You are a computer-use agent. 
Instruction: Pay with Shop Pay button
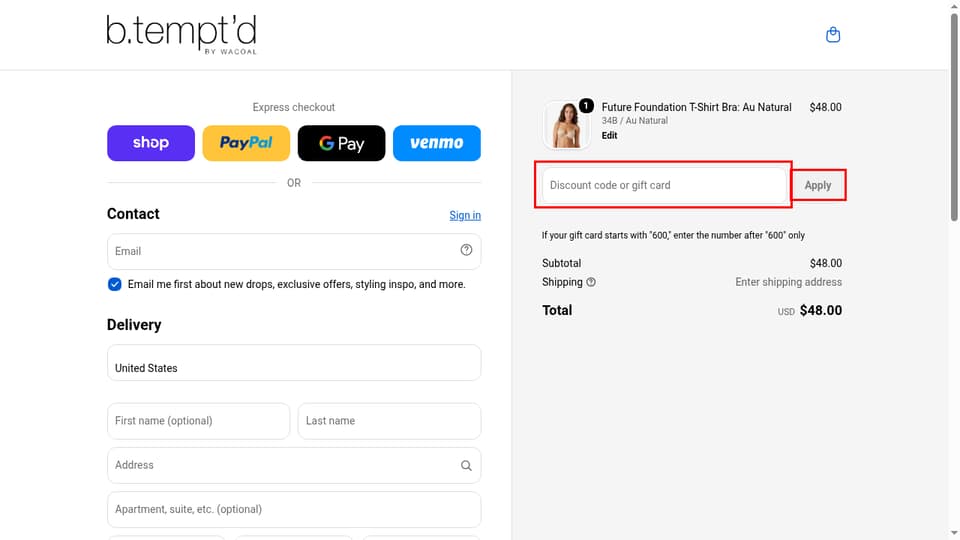pyautogui.click(x=151, y=143)
